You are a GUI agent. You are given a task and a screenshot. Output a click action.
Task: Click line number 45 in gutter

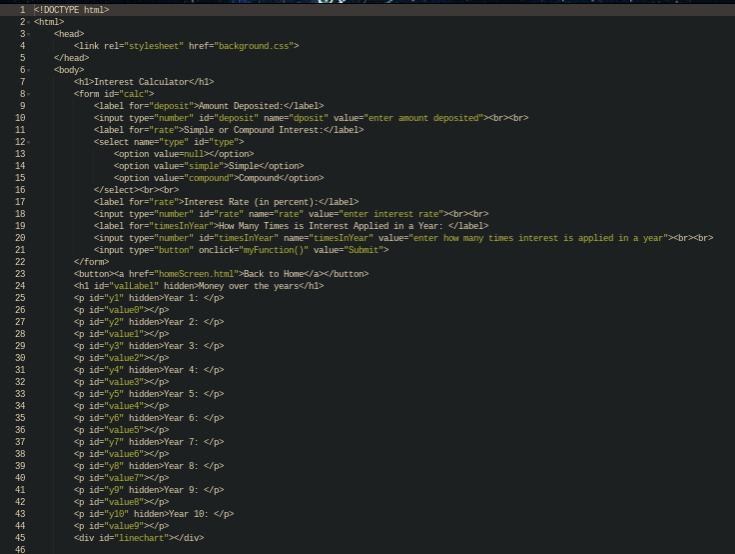[20, 538]
